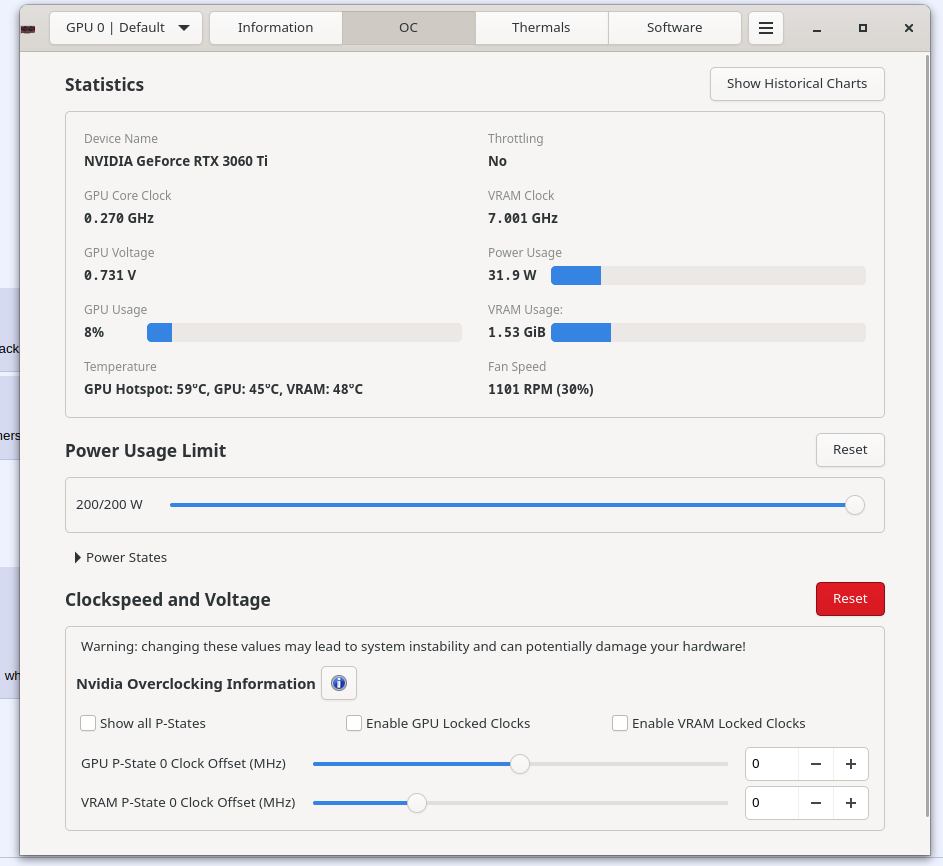Viewport: 943px width, 866px height.
Task: Click the 0.731 V voltage value
Action: click(x=110, y=275)
